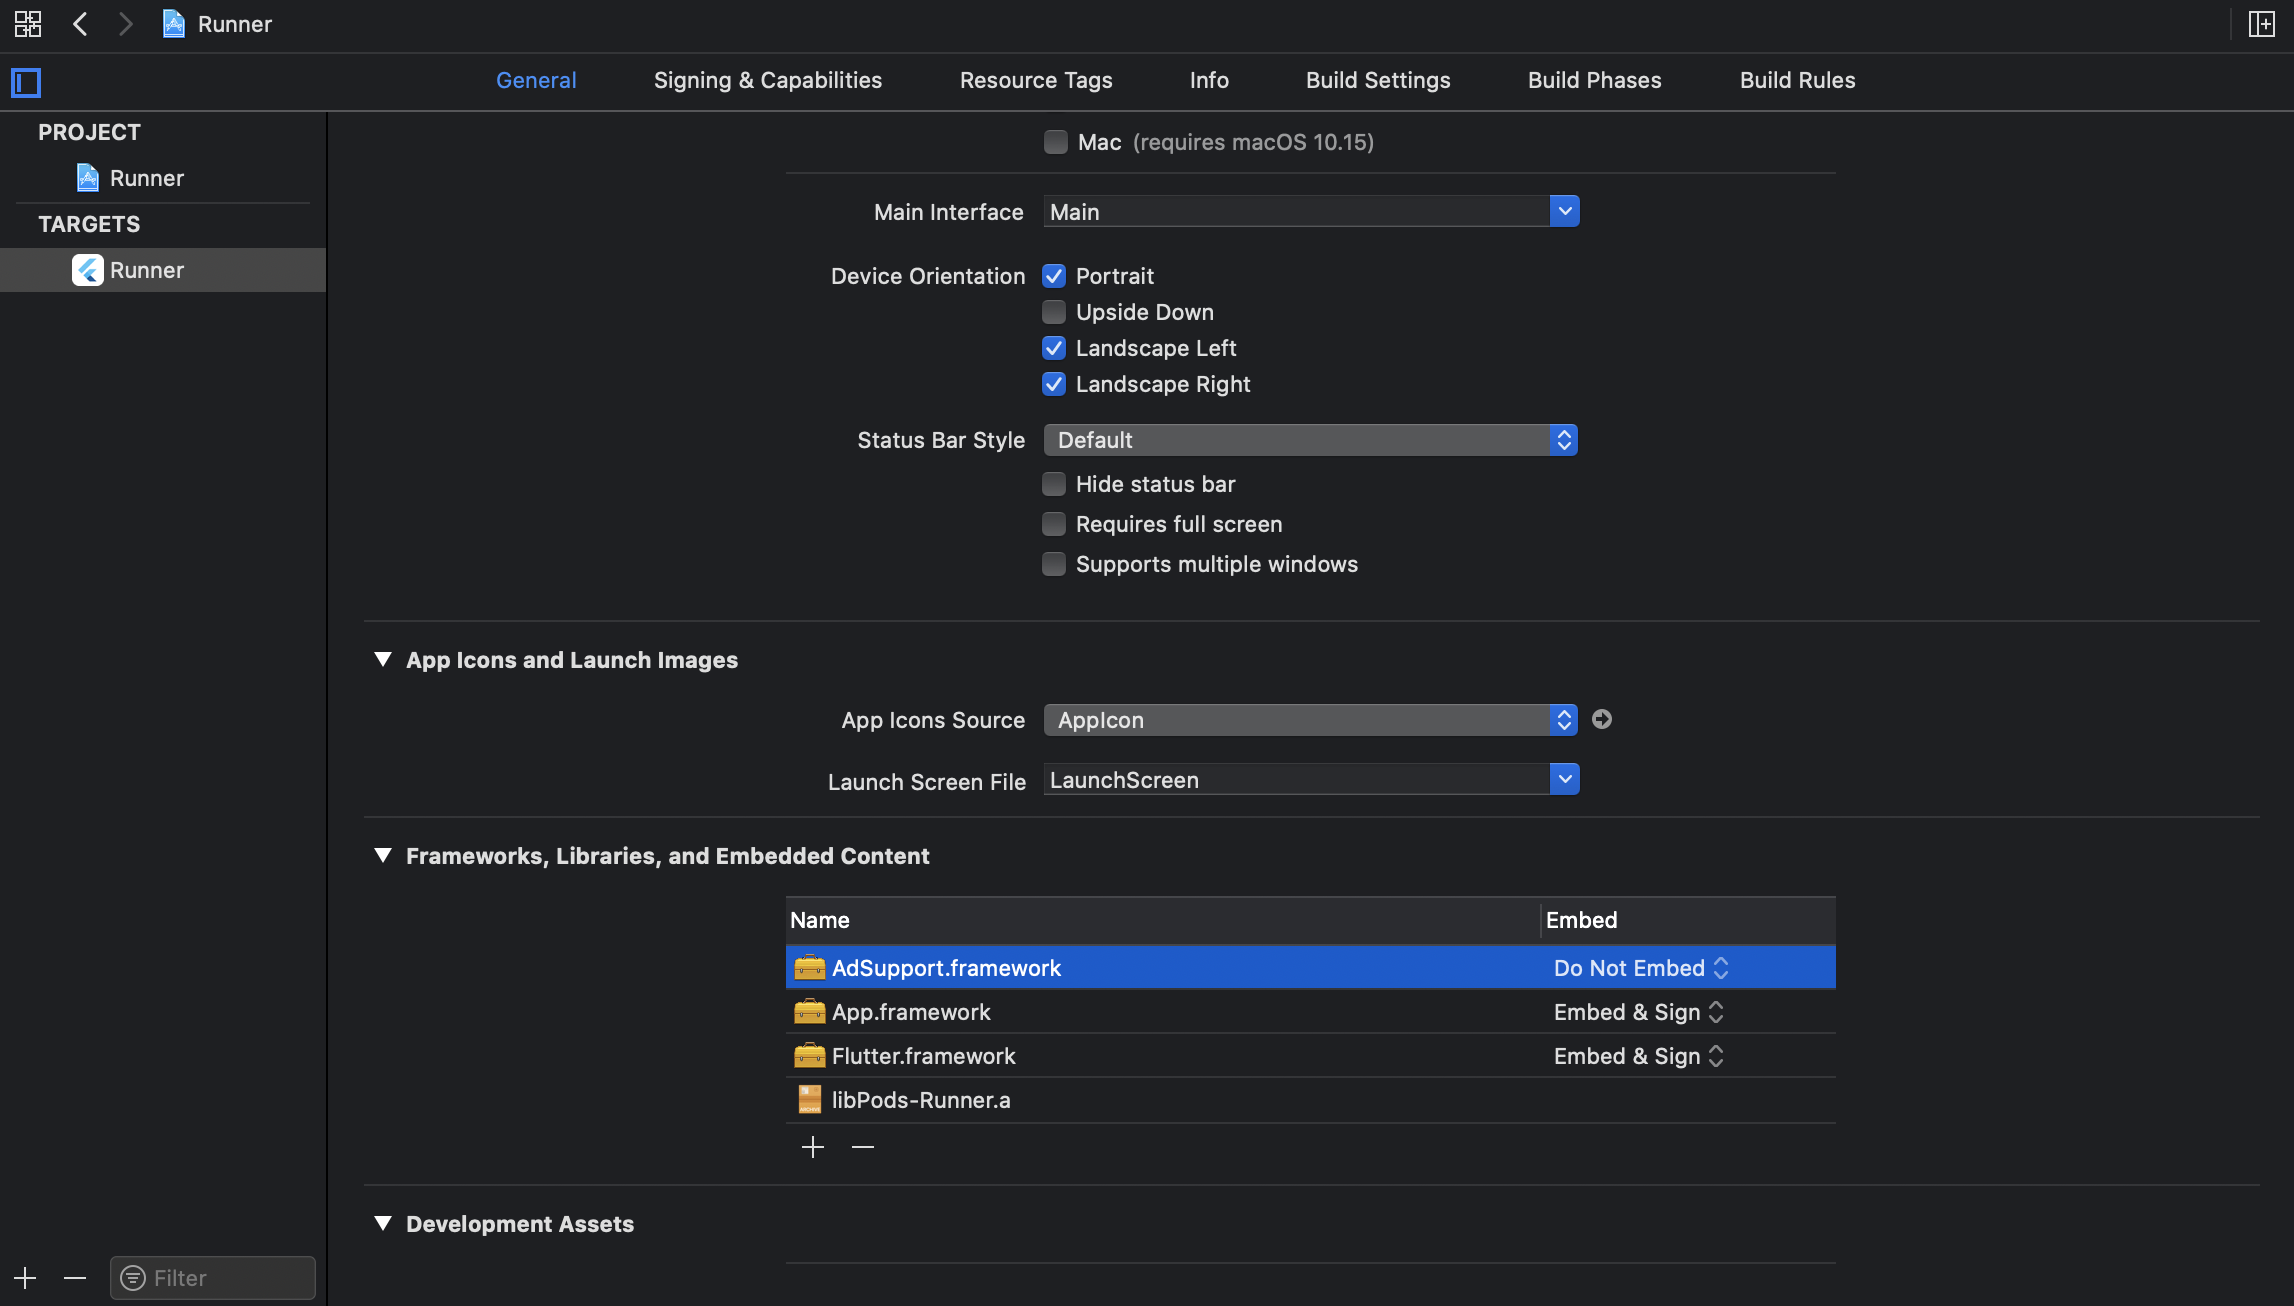
Task: Remove the selected framework with the minus button
Action: tap(863, 1147)
